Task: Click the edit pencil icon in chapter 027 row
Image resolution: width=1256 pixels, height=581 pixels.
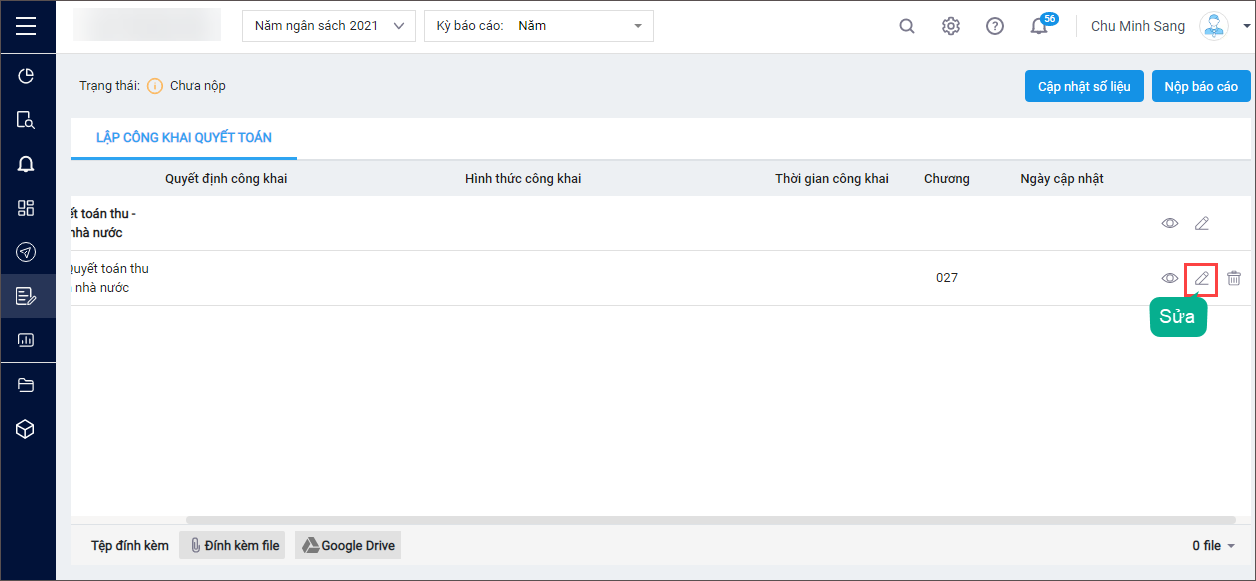Action: 1202,278
